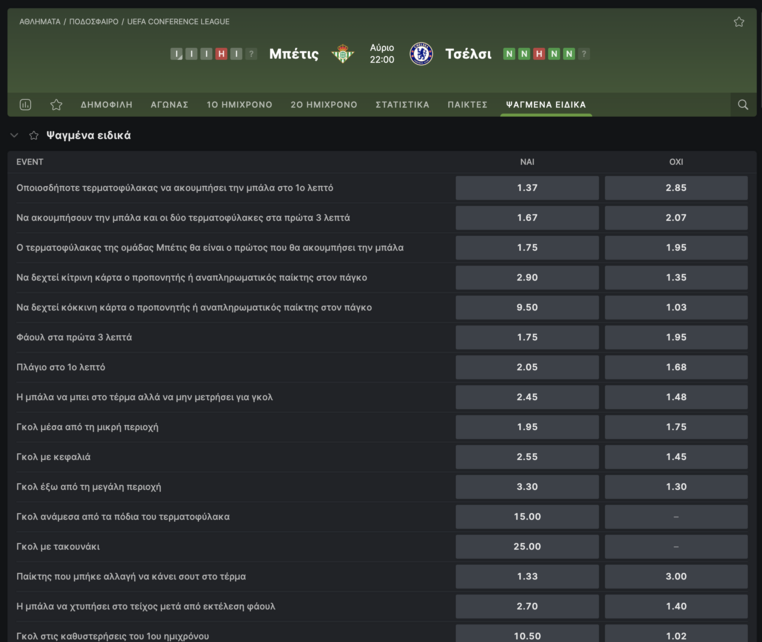Select 3.00 substitute shot on target
This screenshot has width=762, height=642.
pyautogui.click(x=676, y=576)
